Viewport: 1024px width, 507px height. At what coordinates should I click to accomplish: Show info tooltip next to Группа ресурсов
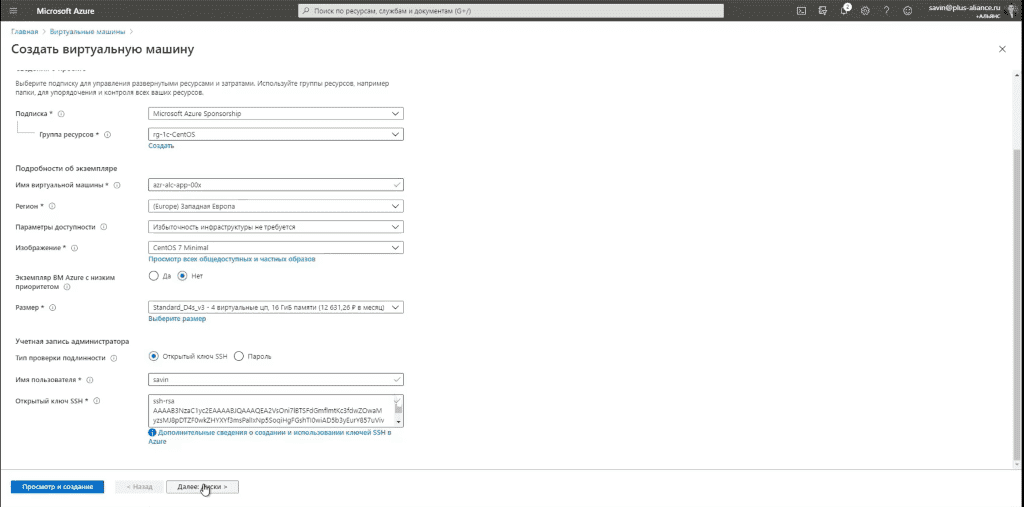coord(108,135)
